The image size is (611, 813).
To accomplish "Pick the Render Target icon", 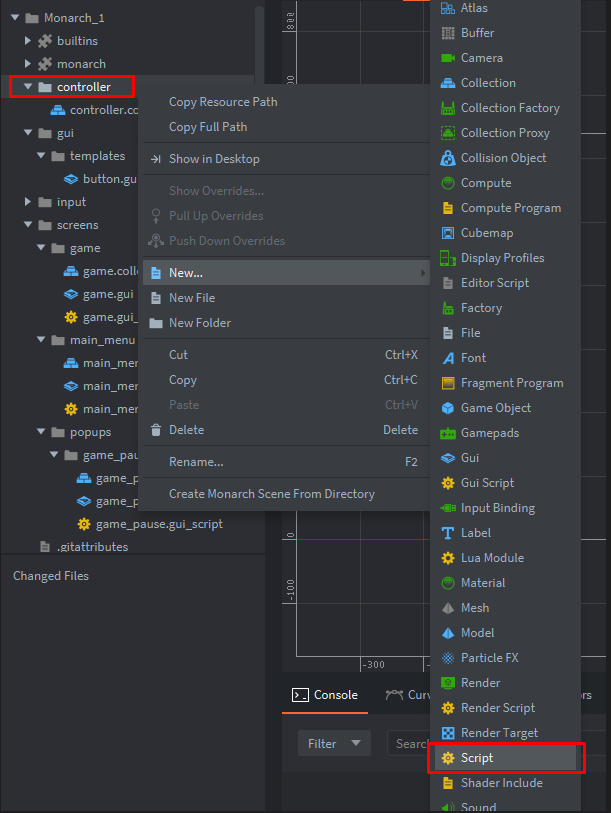I will click(x=447, y=733).
